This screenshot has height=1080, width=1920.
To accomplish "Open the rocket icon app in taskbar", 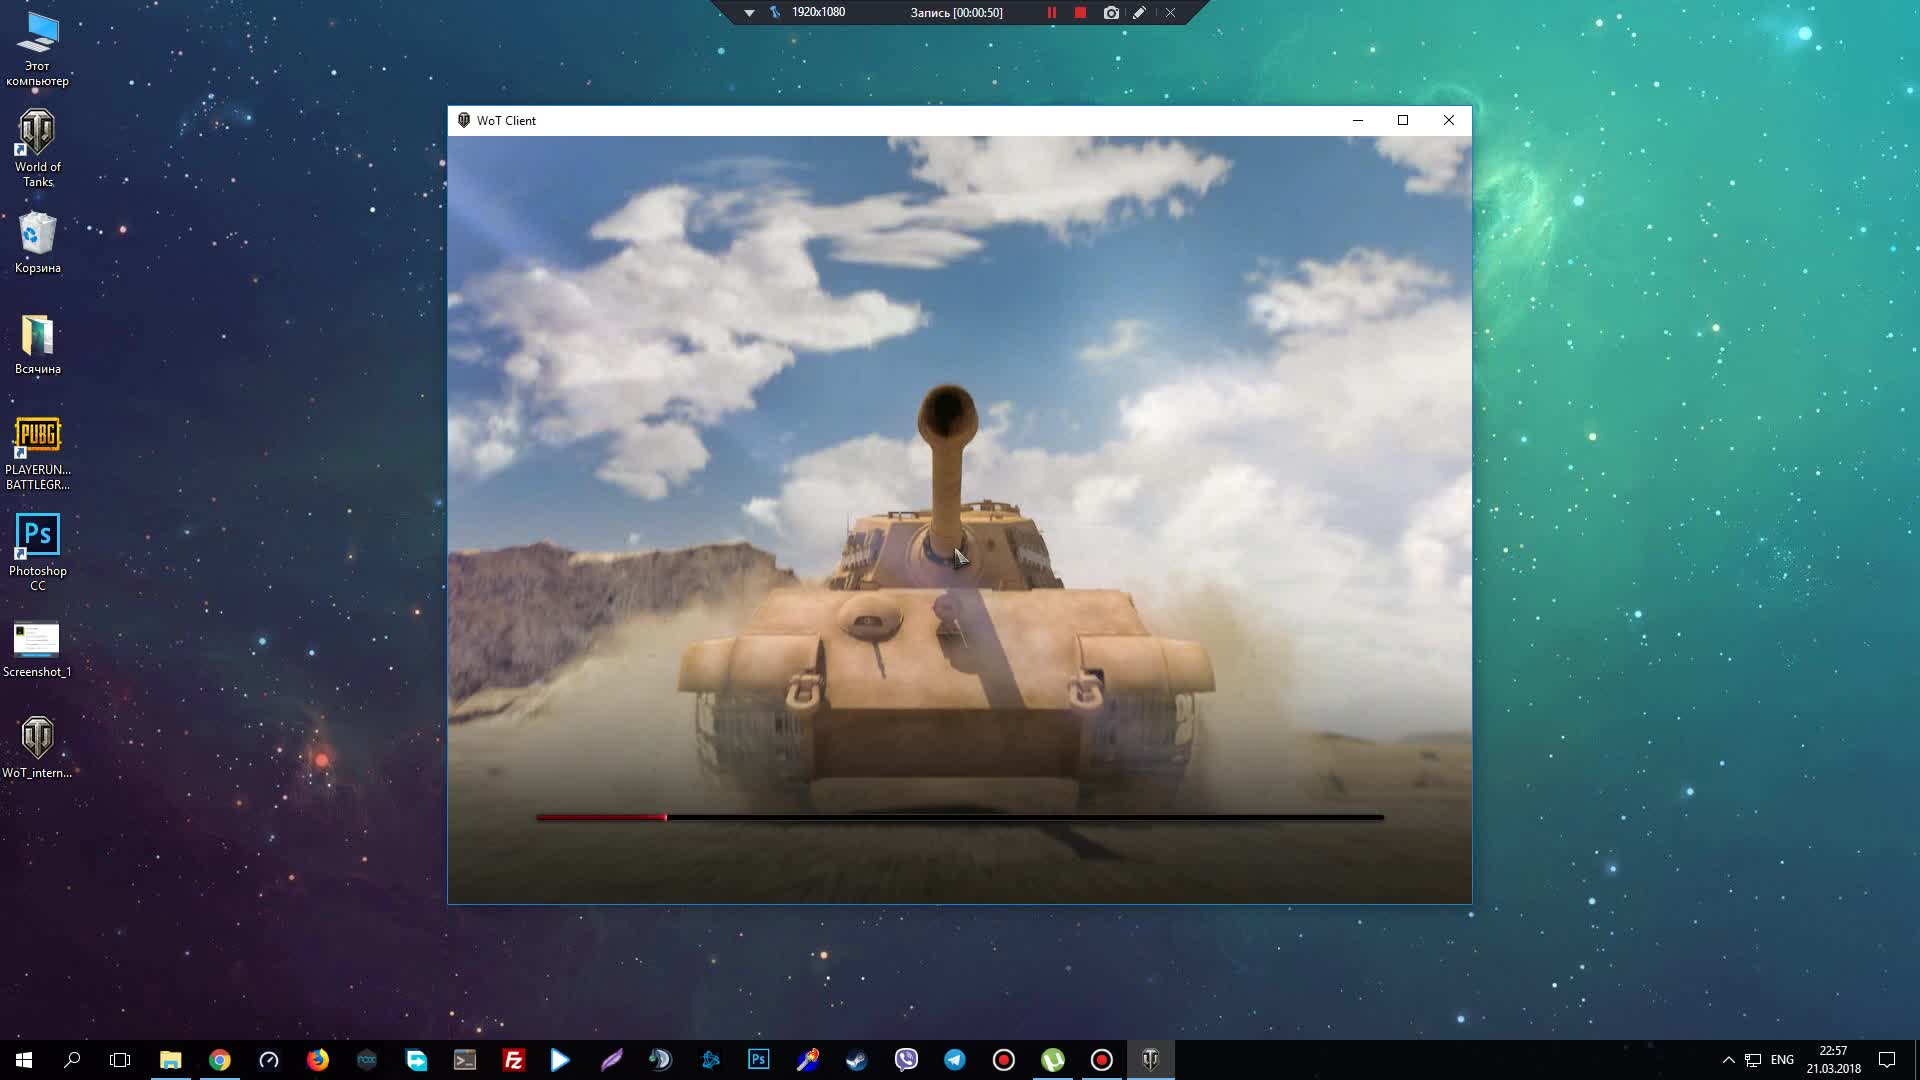I will pos(808,1060).
